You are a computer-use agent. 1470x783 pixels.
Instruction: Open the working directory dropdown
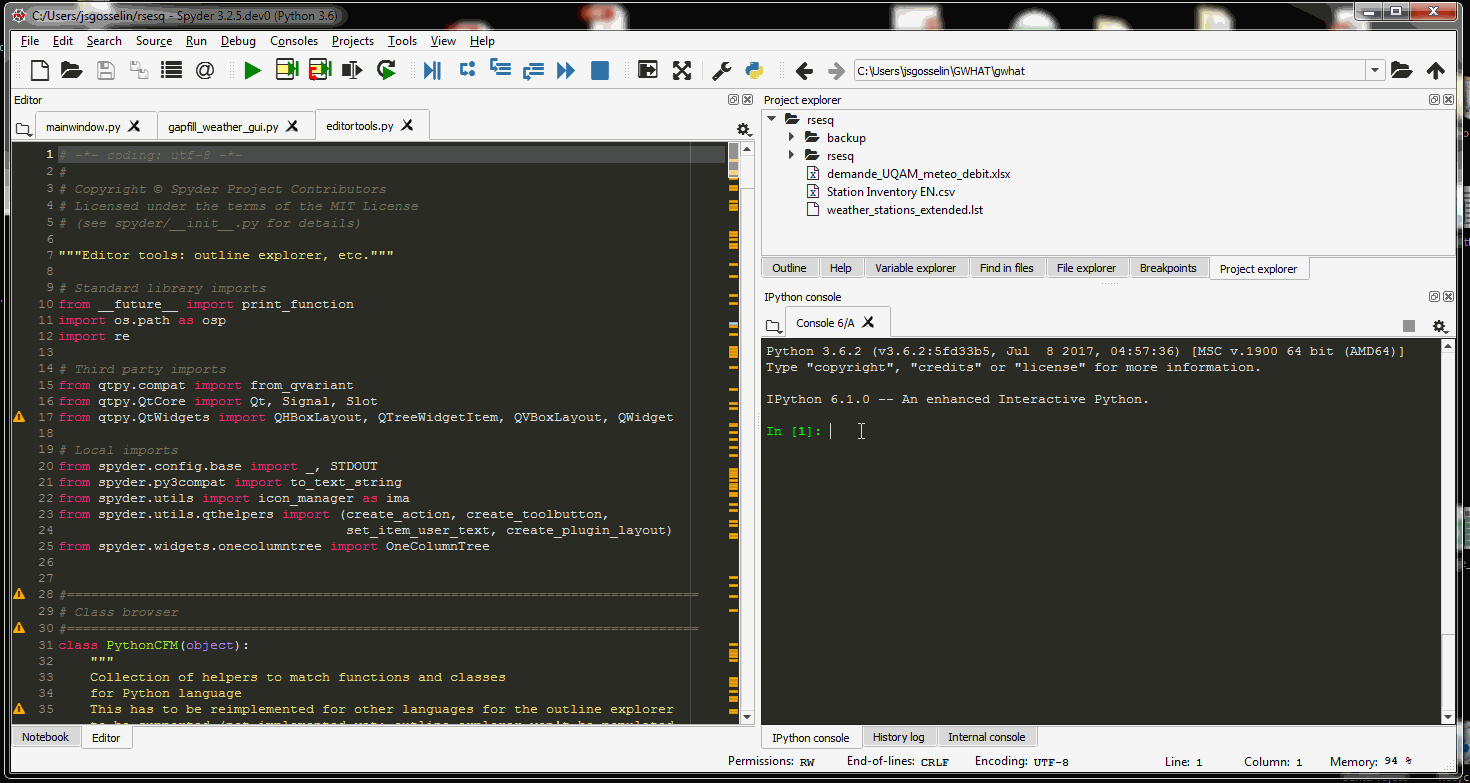[1373, 70]
